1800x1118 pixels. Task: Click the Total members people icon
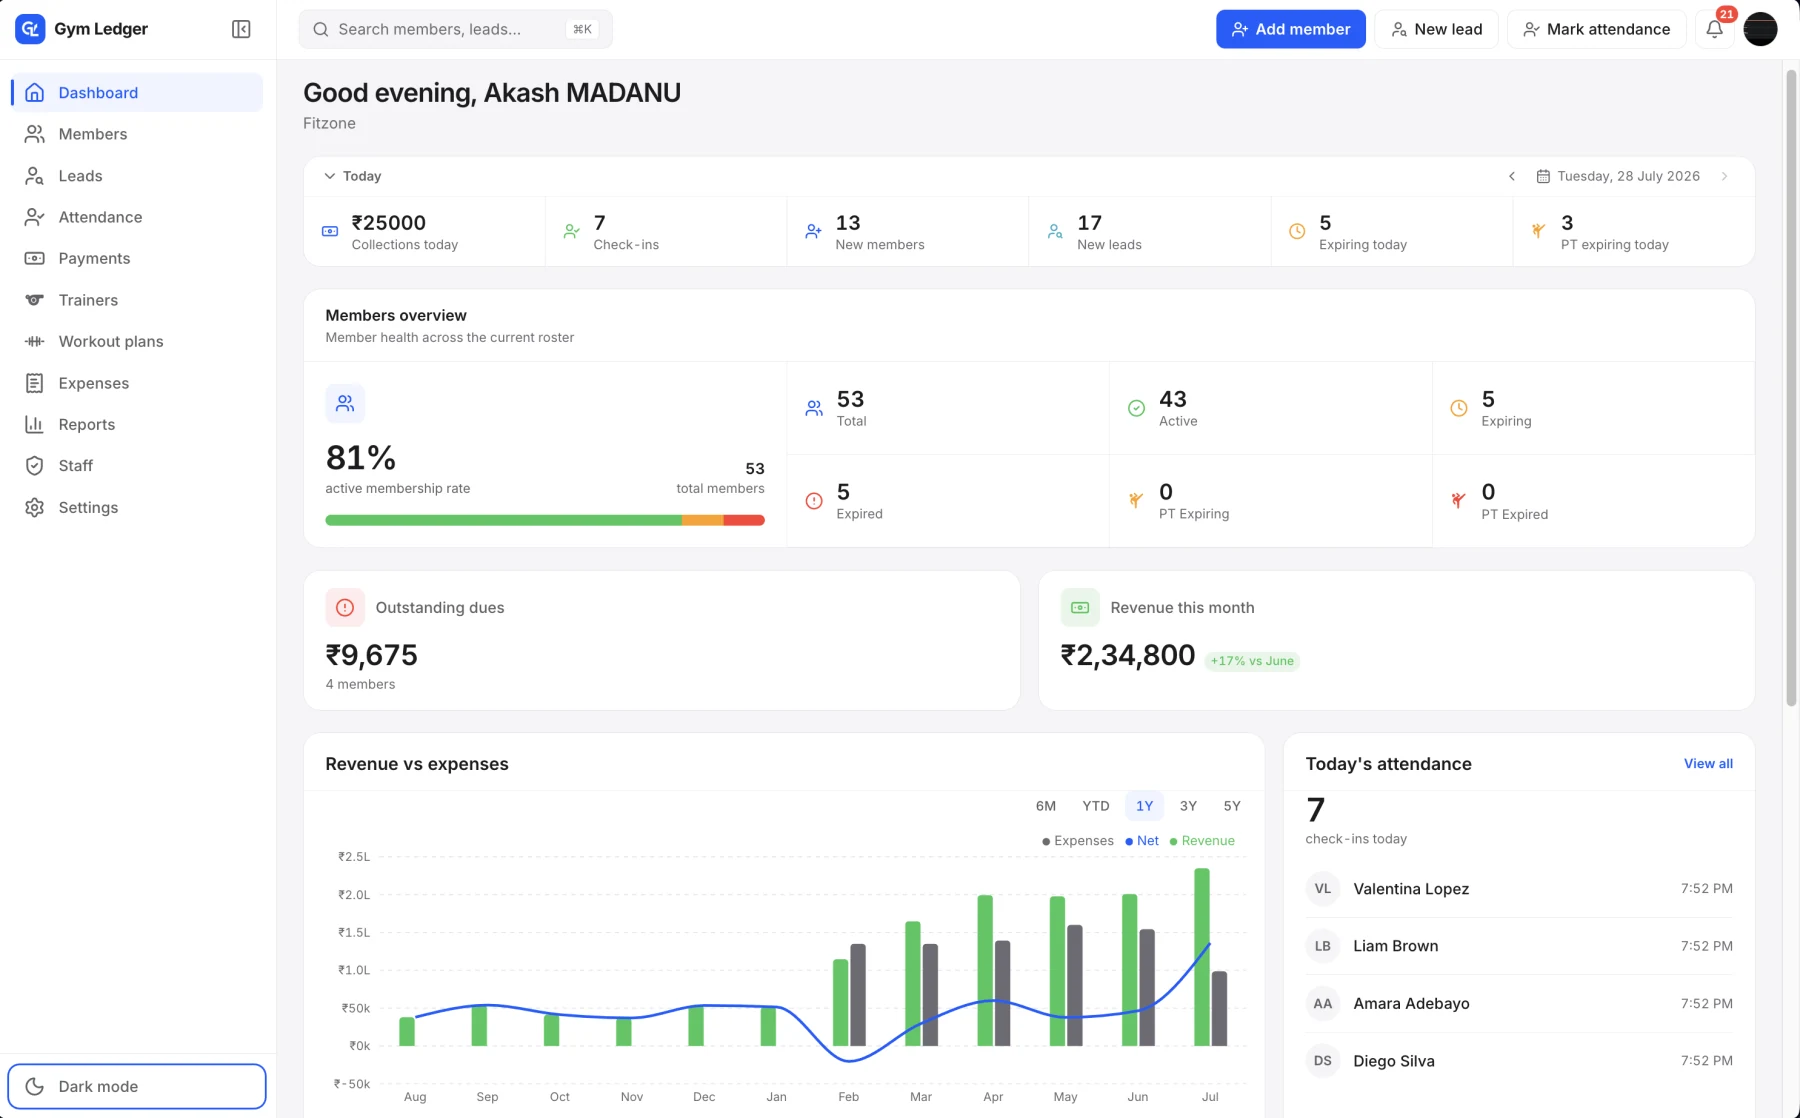pyautogui.click(x=814, y=408)
